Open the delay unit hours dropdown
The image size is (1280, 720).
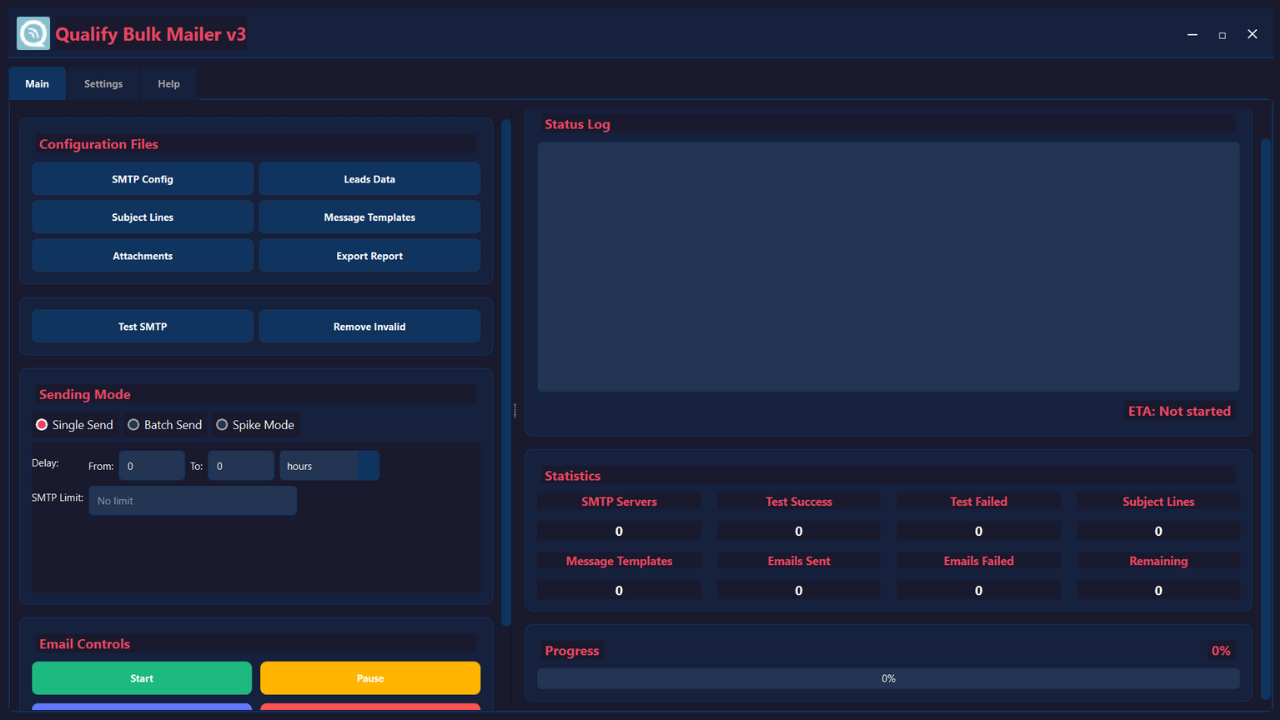(329, 466)
